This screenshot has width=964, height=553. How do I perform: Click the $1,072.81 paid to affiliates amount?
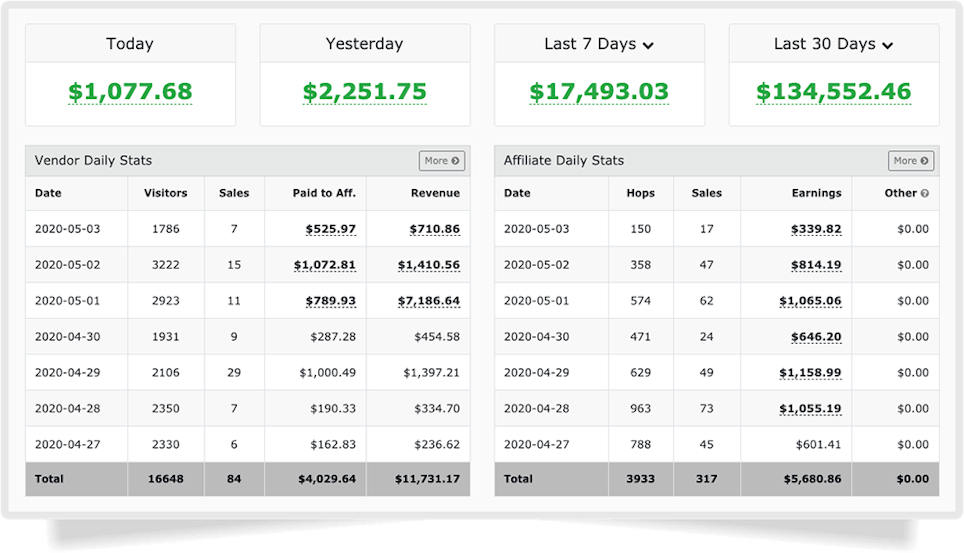(x=325, y=265)
